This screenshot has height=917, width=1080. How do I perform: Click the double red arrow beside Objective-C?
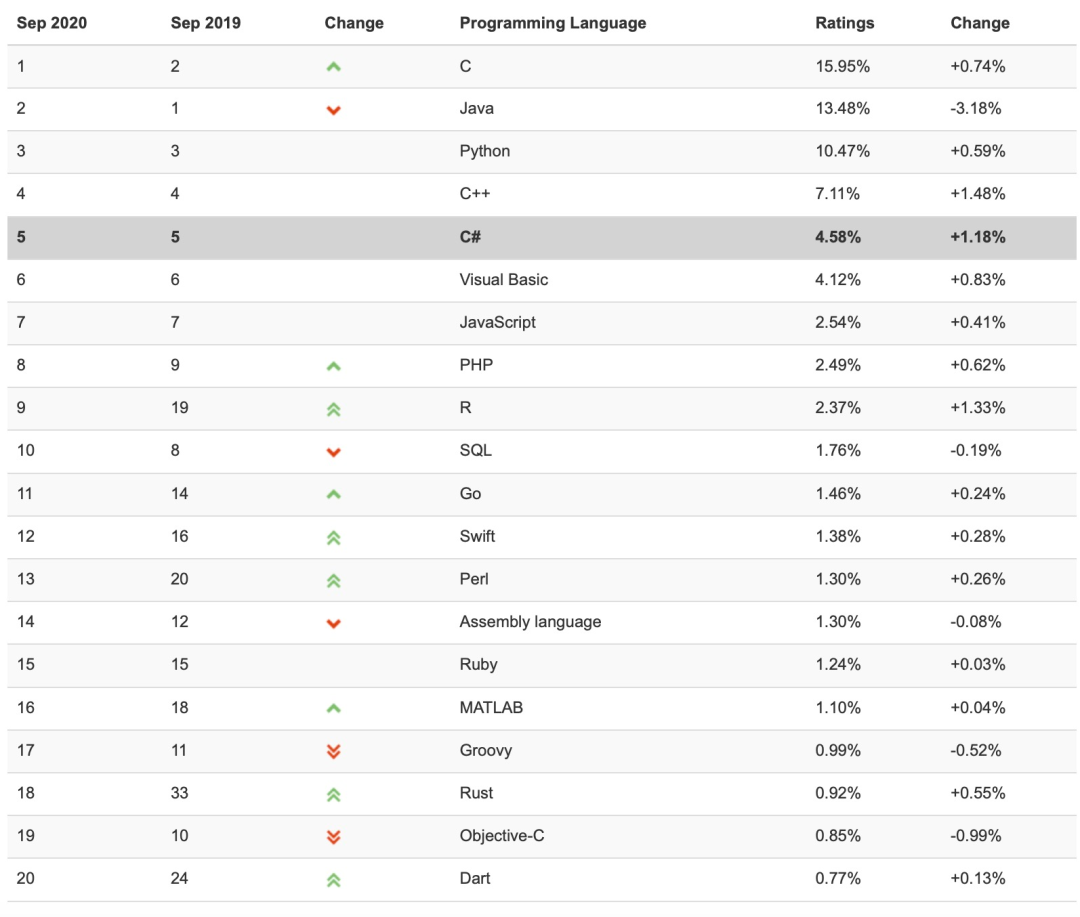click(x=333, y=837)
